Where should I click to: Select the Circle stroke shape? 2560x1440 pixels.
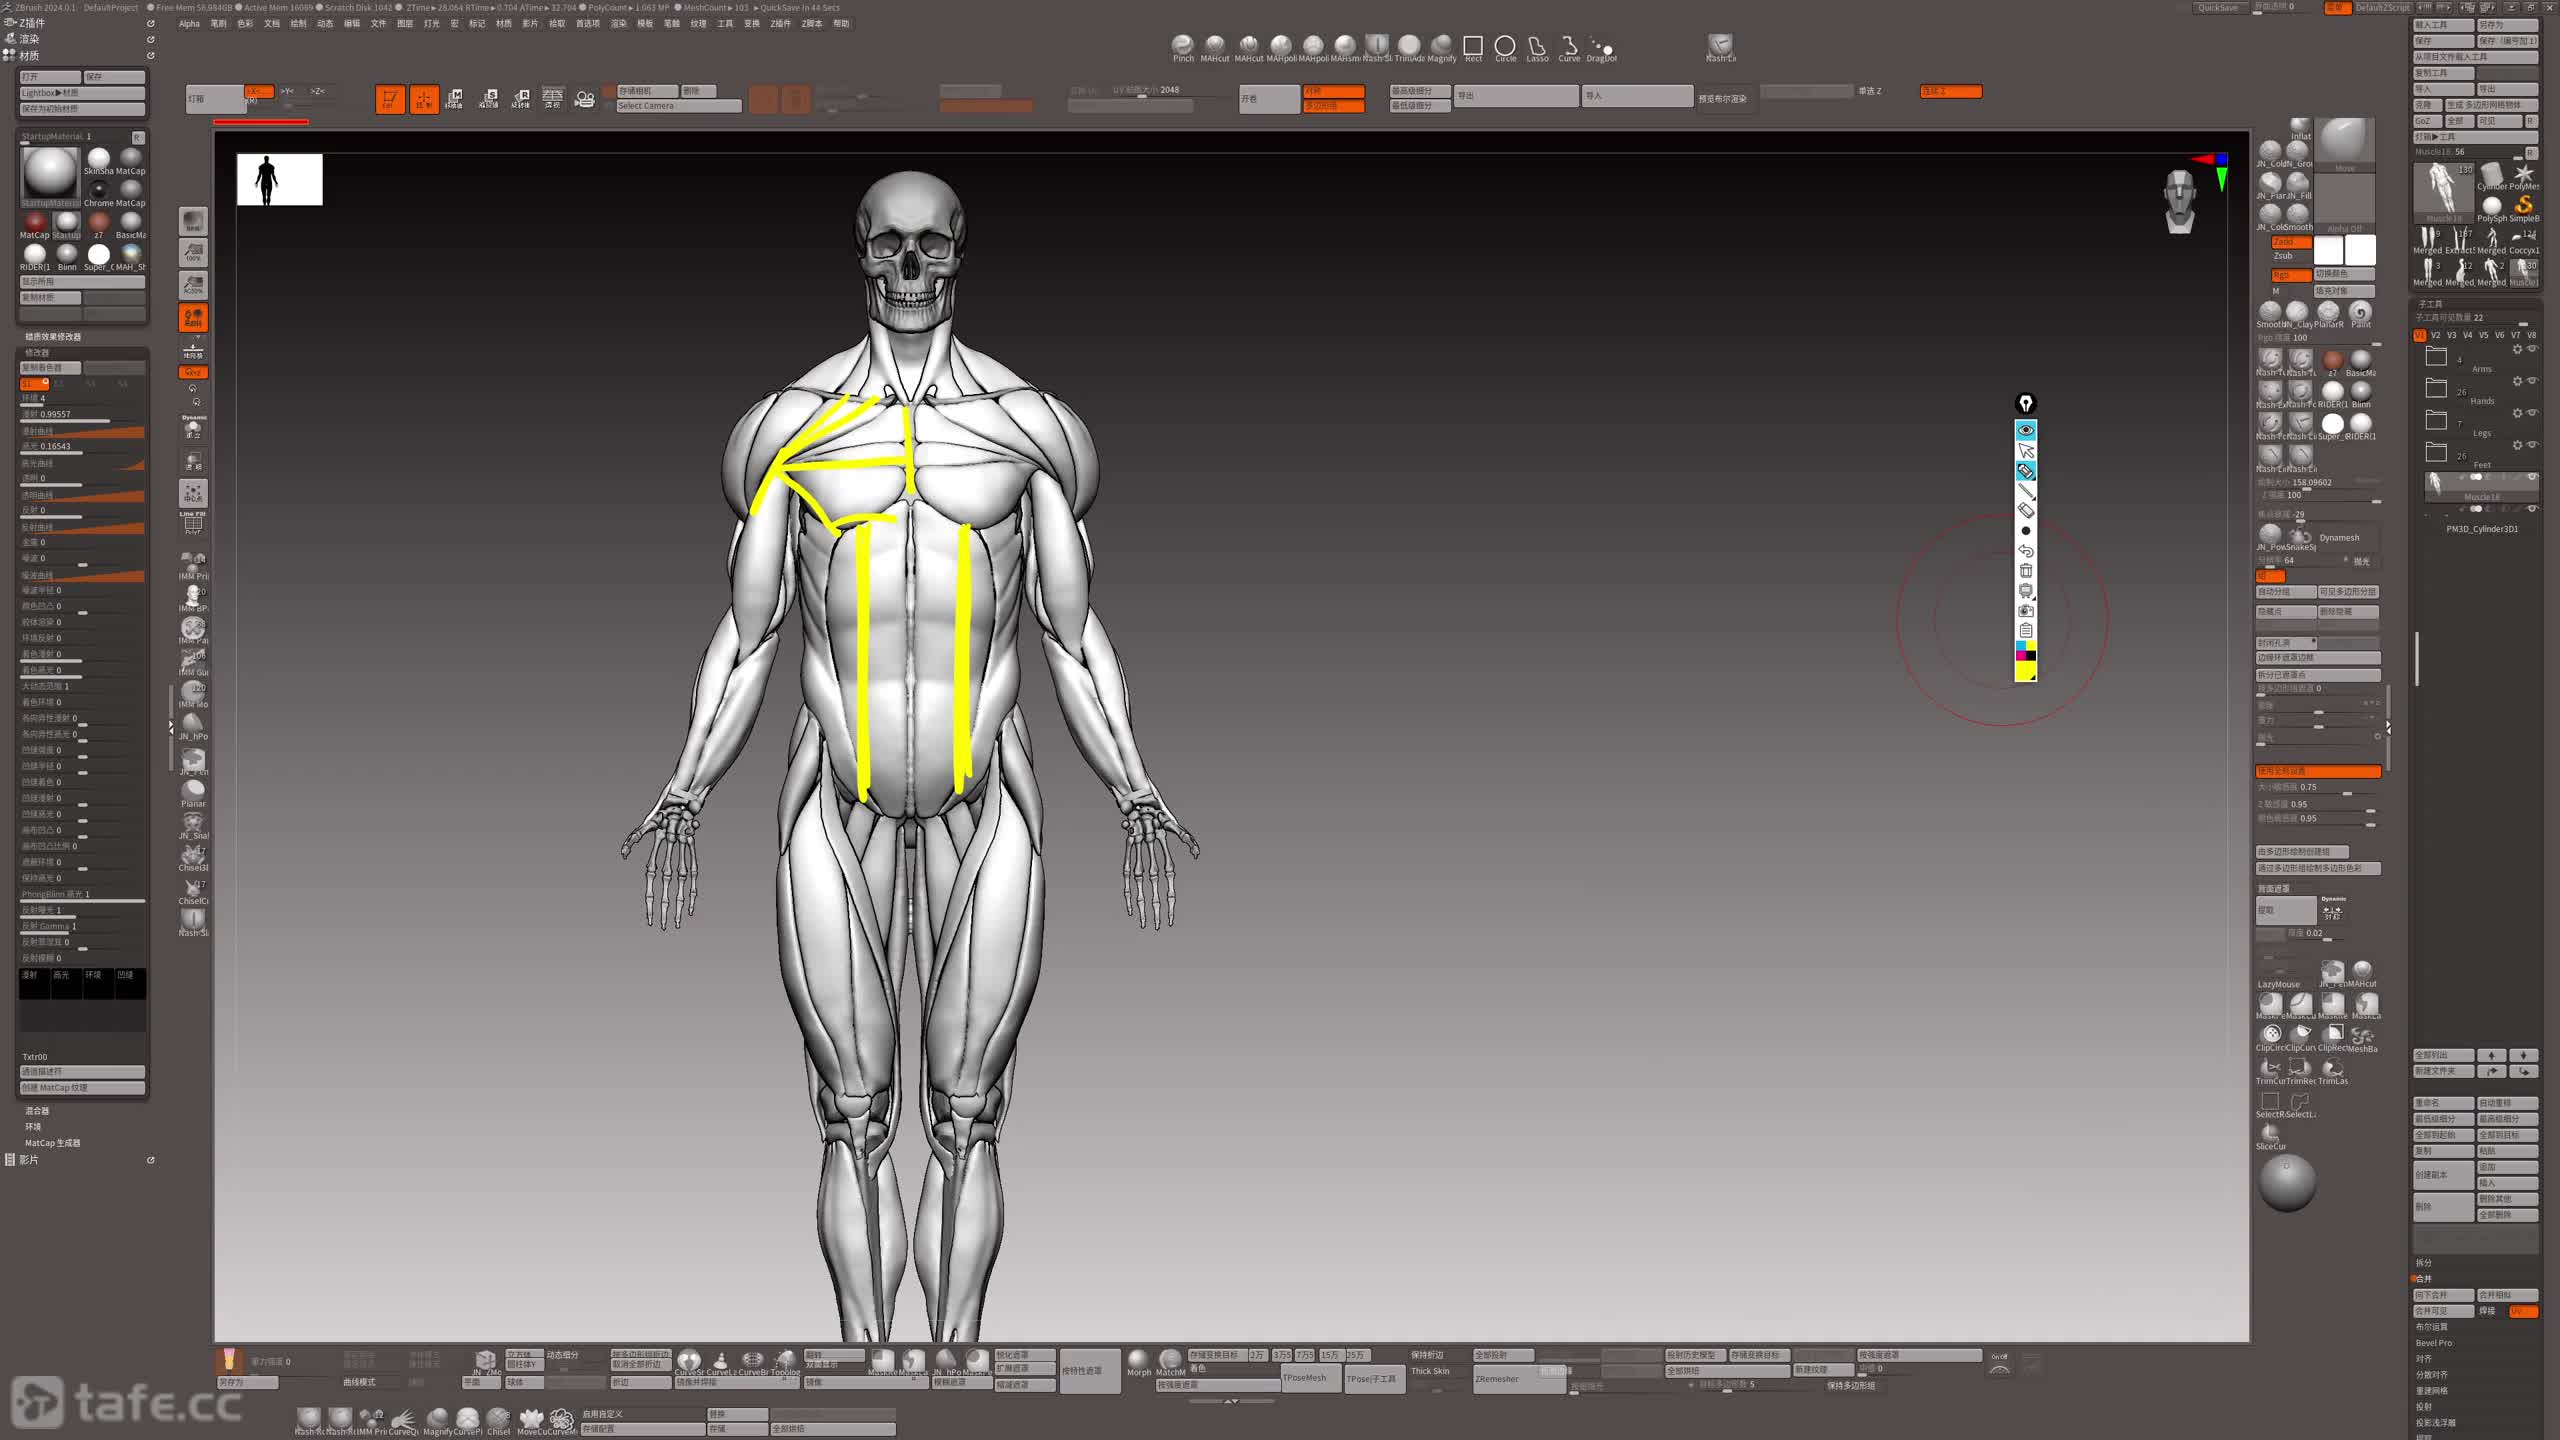(1505, 46)
